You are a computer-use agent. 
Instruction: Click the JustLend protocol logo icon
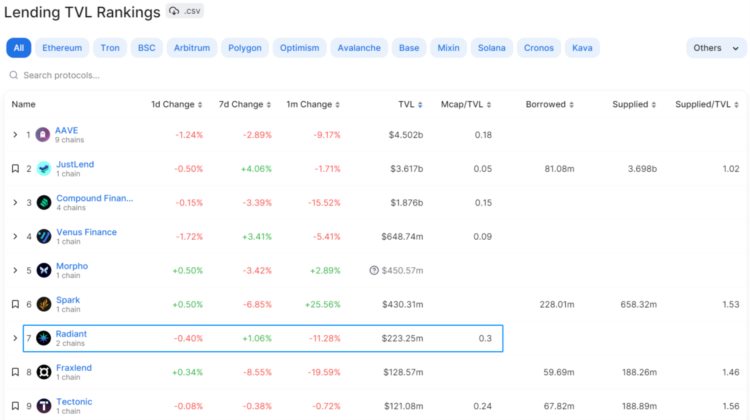pos(43,169)
